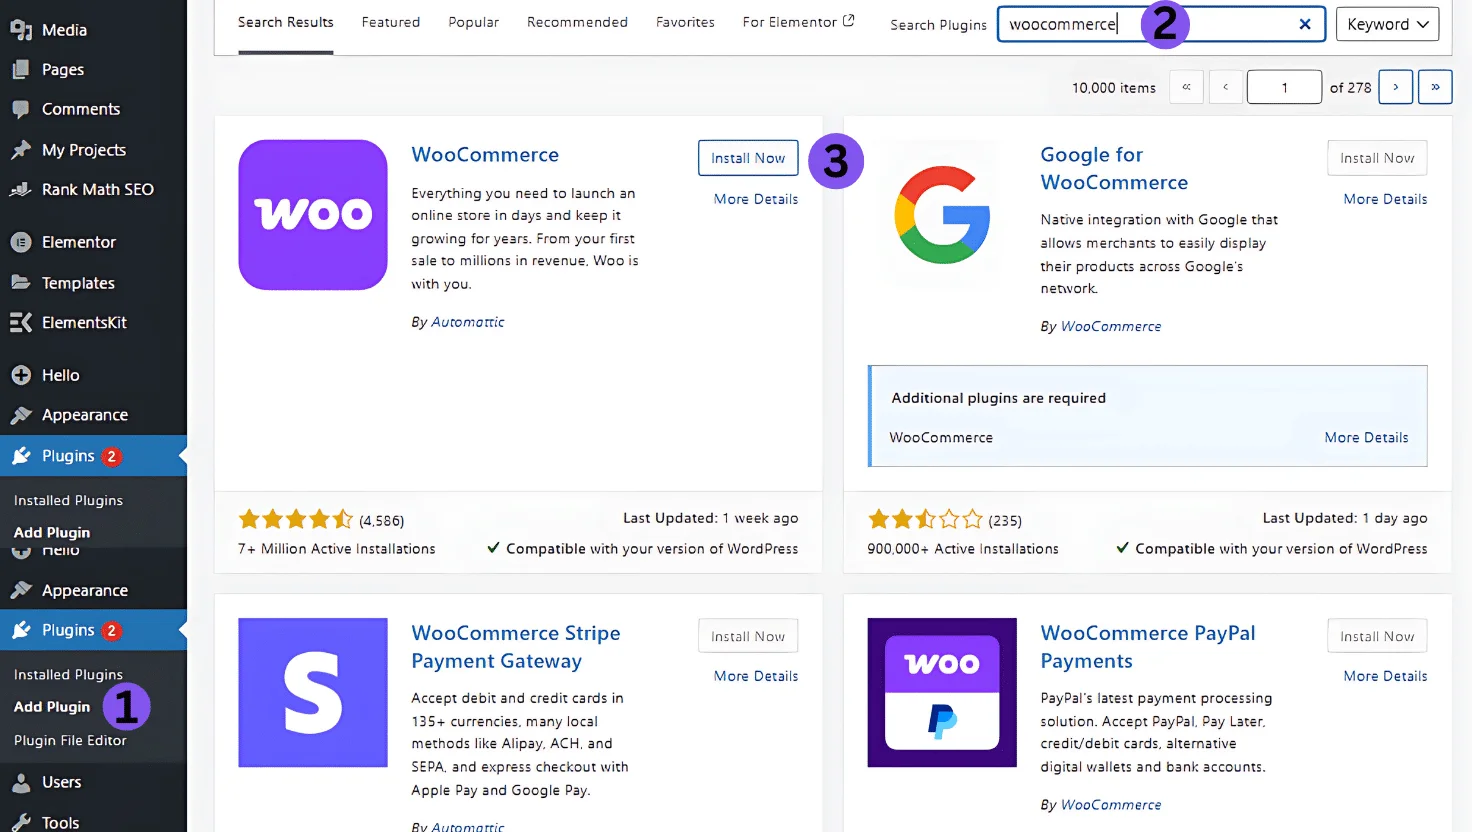Select the Search Results tab
The height and width of the screenshot is (832, 1472).
(x=286, y=22)
